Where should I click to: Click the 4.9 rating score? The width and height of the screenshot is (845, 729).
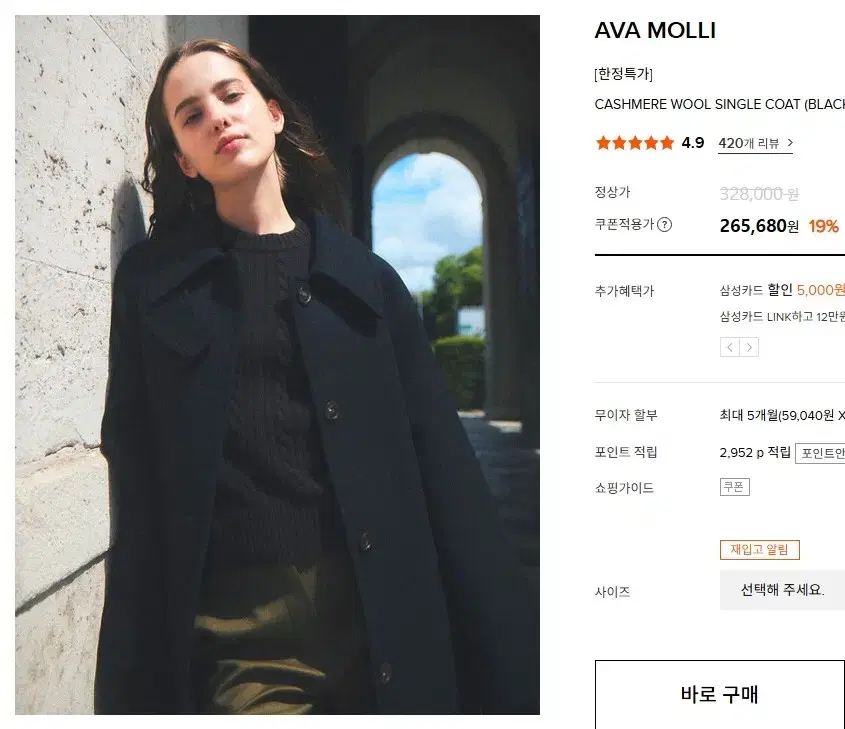click(x=692, y=143)
